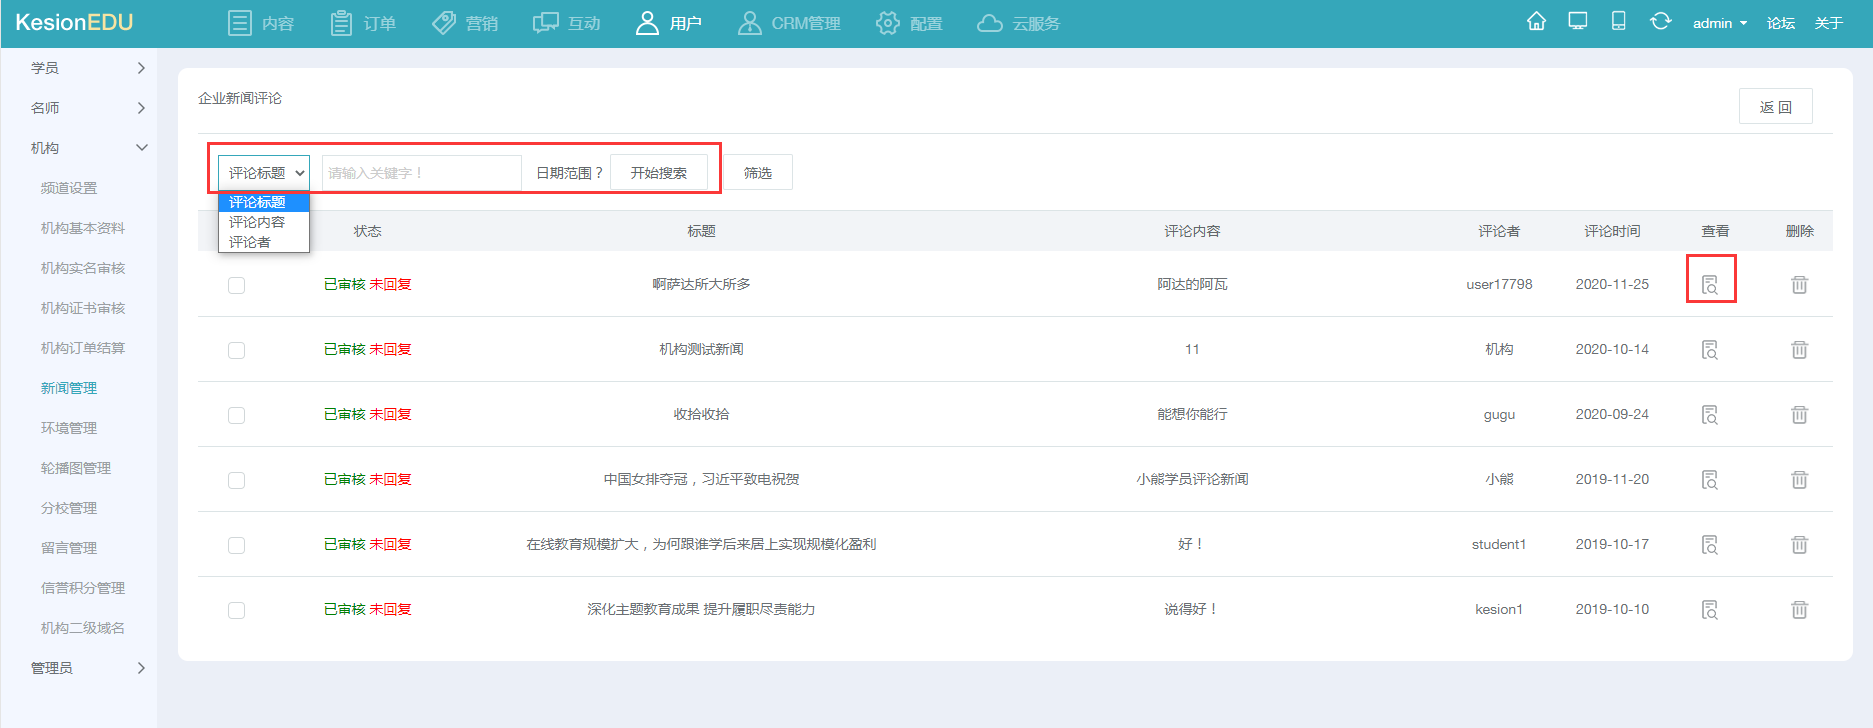Click the keyword search input field
Viewport: 1873px width, 728px height.
click(421, 173)
